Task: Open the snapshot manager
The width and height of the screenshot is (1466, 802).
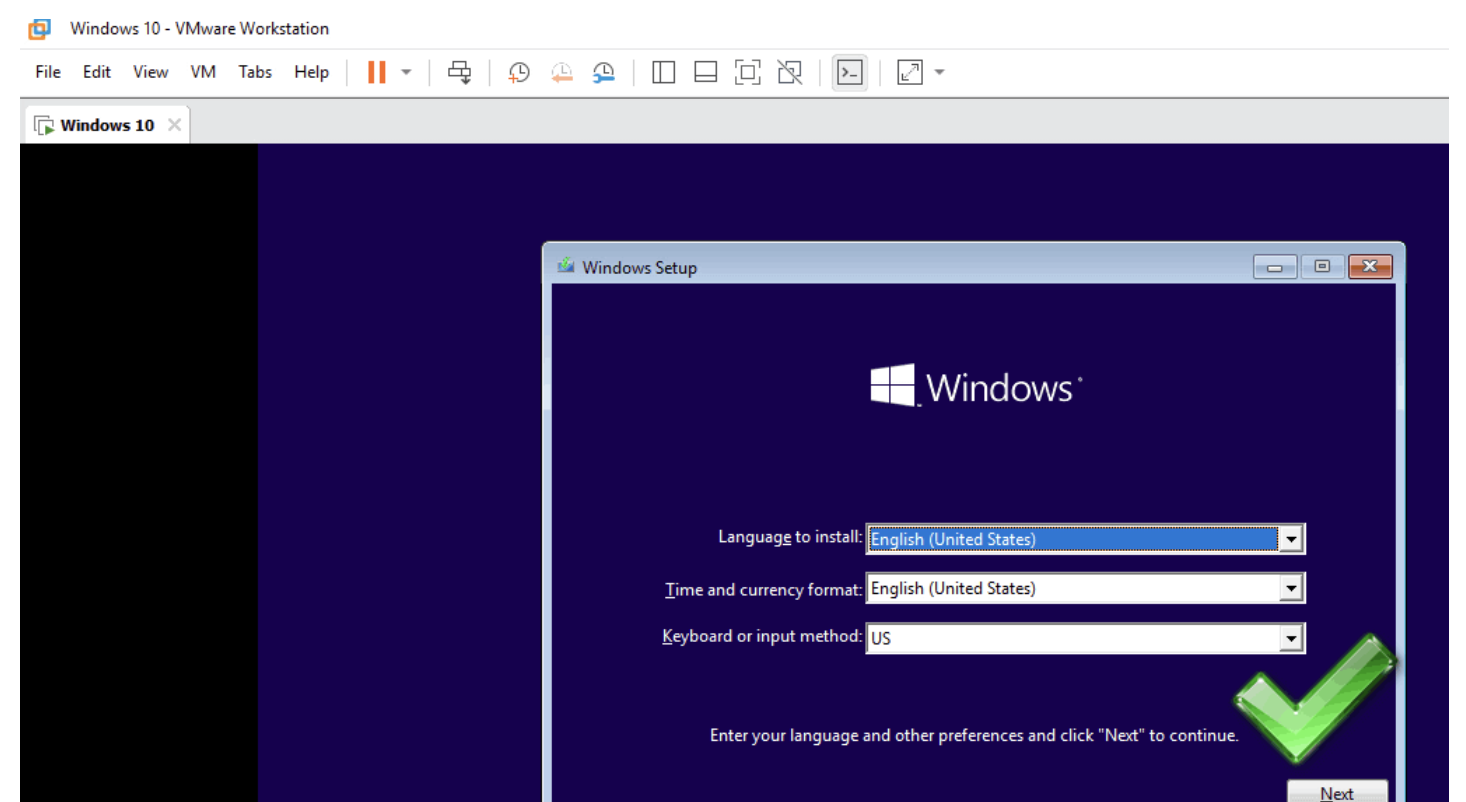Action: pyautogui.click(x=604, y=72)
